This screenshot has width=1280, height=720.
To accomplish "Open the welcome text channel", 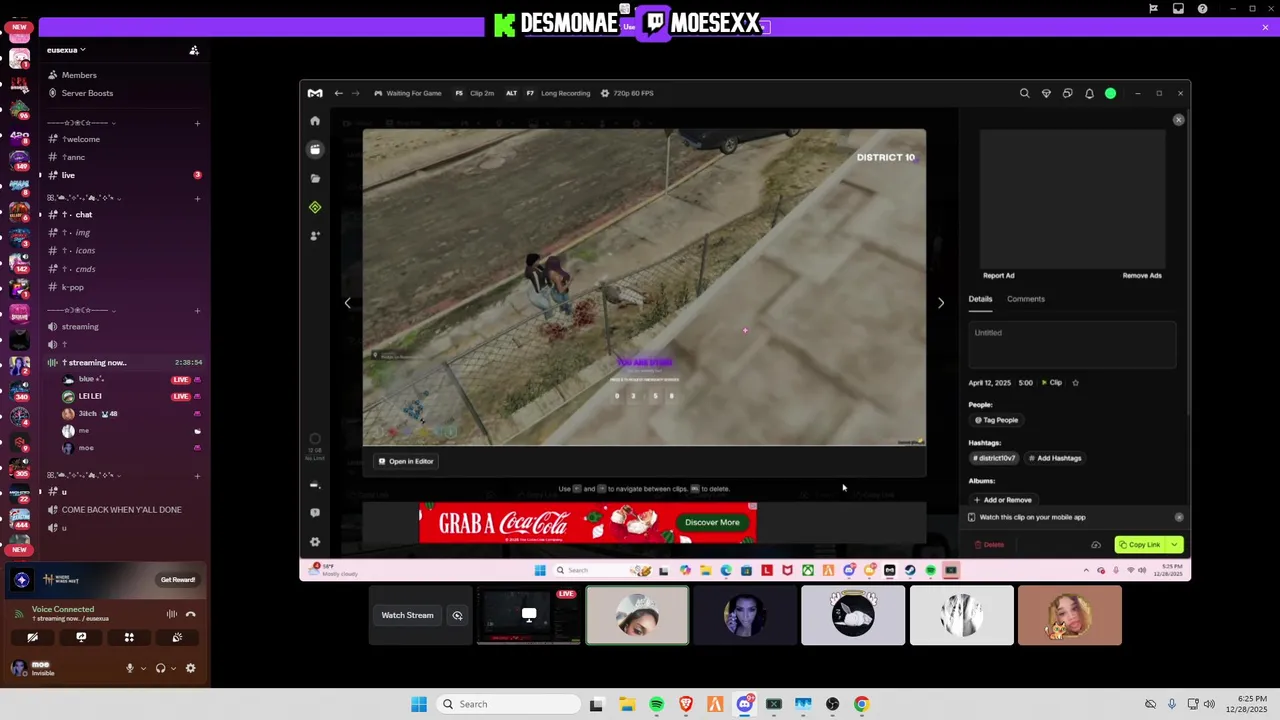I will [x=81, y=139].
